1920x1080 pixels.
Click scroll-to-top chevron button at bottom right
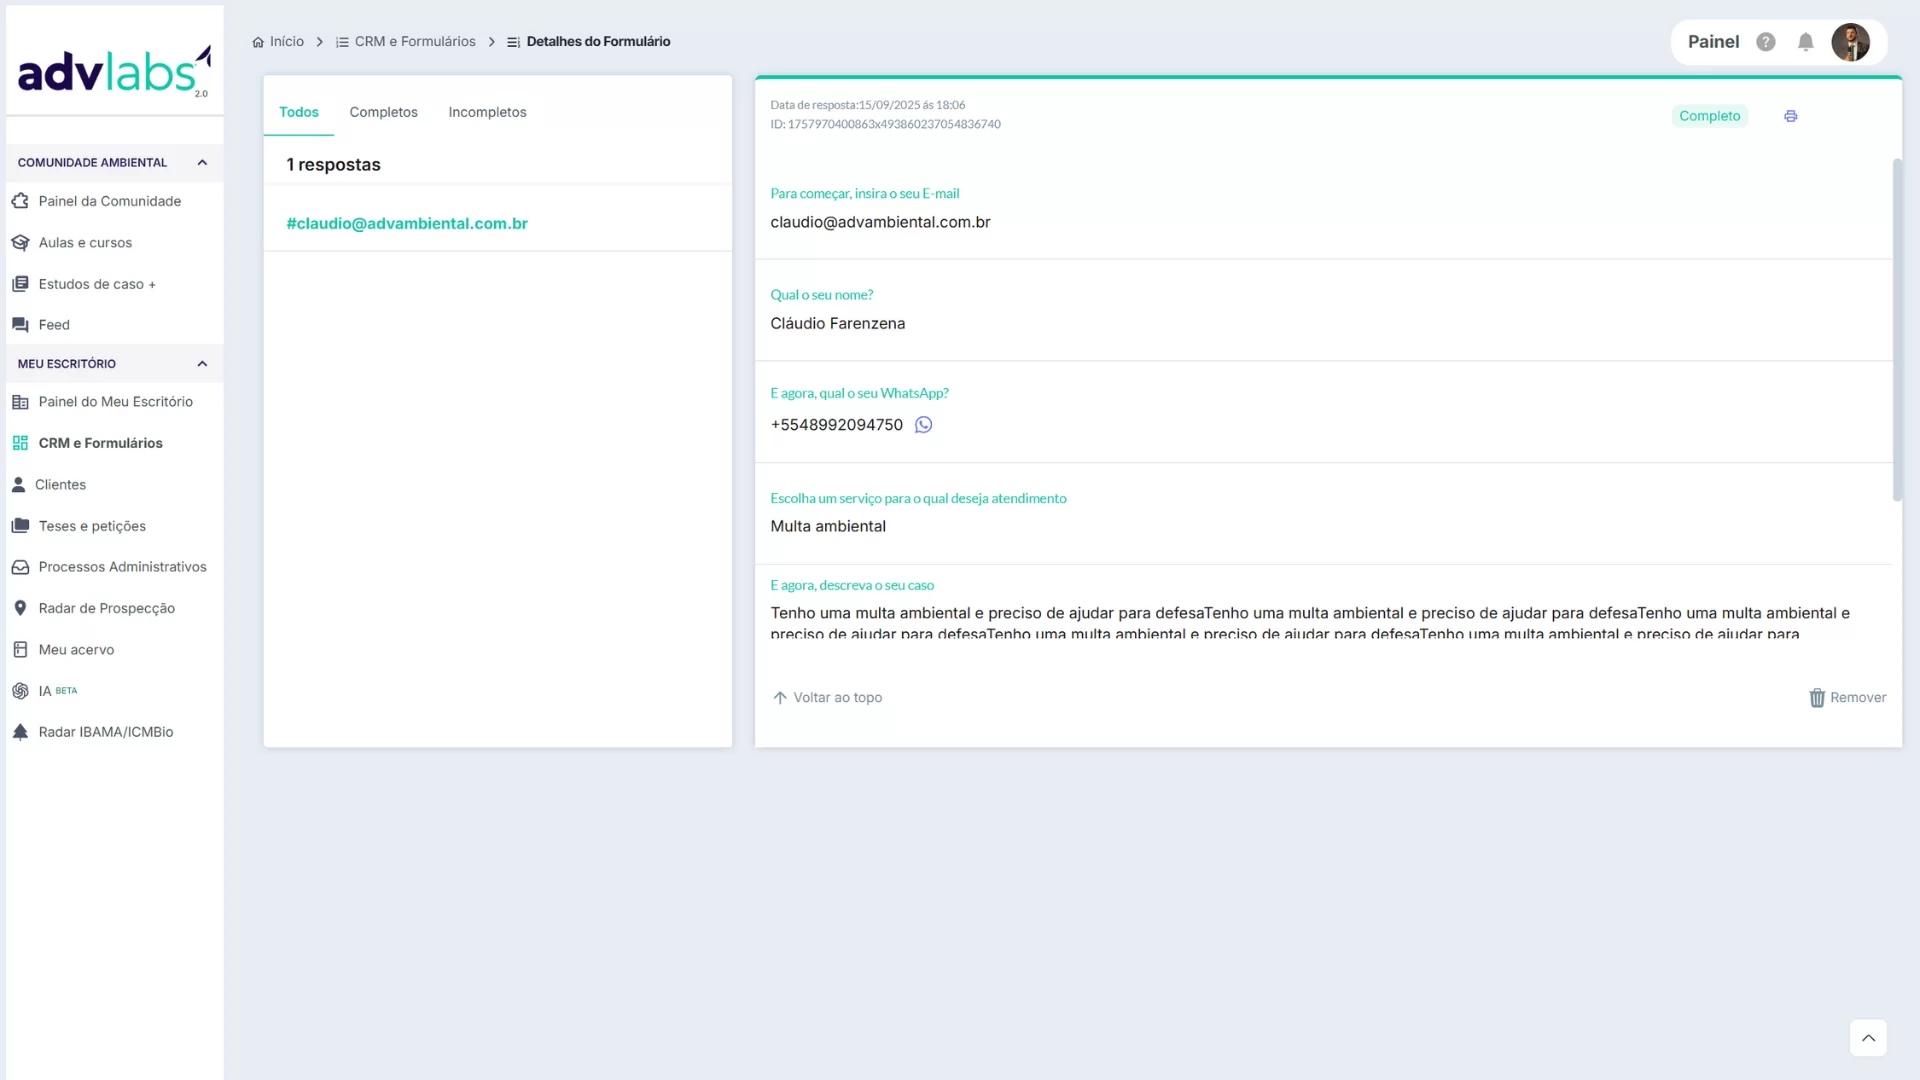click(1867, 1038)
